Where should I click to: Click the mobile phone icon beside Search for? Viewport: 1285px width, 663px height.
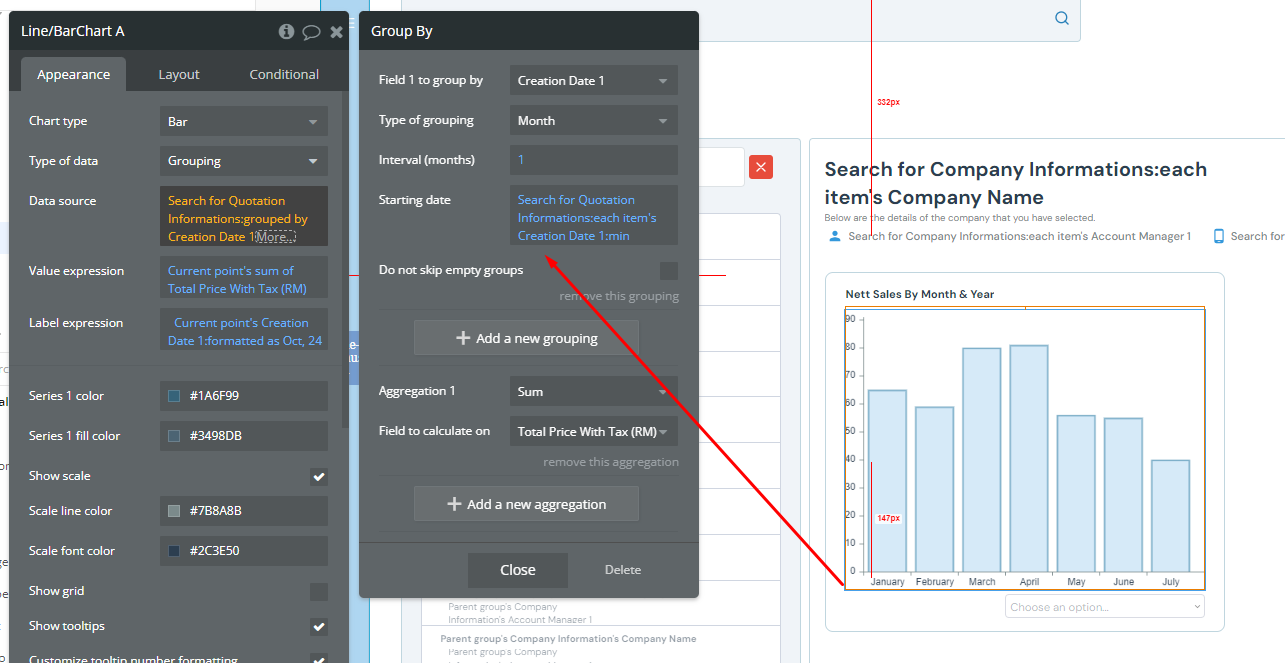pos(1219,236)
